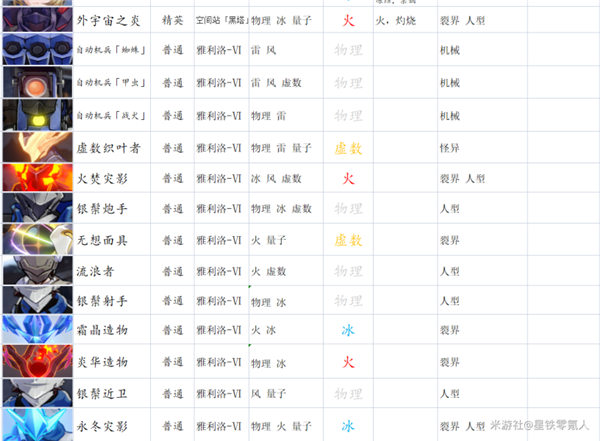Select the 自动机兵「蜘蛛」 portrait image
Viewport: 600px width, 441px height.
[x=36, y=49]
